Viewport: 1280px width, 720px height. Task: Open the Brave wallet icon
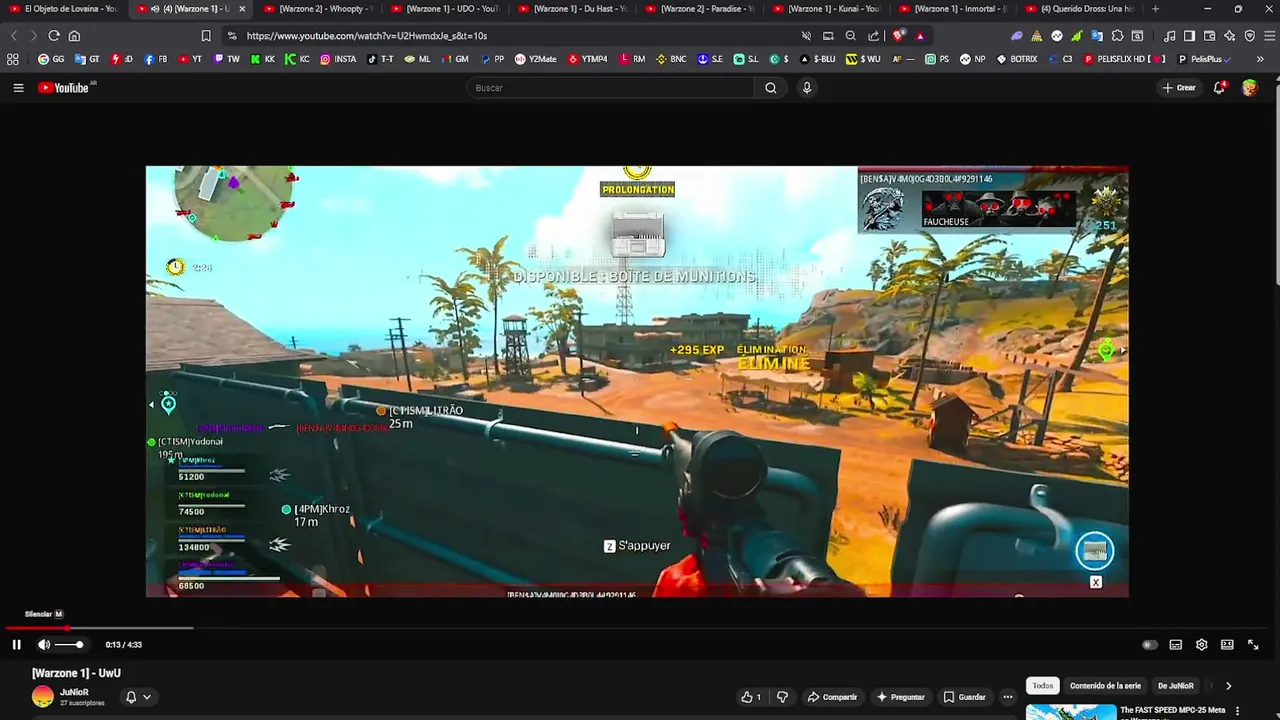click(1209, 36)
